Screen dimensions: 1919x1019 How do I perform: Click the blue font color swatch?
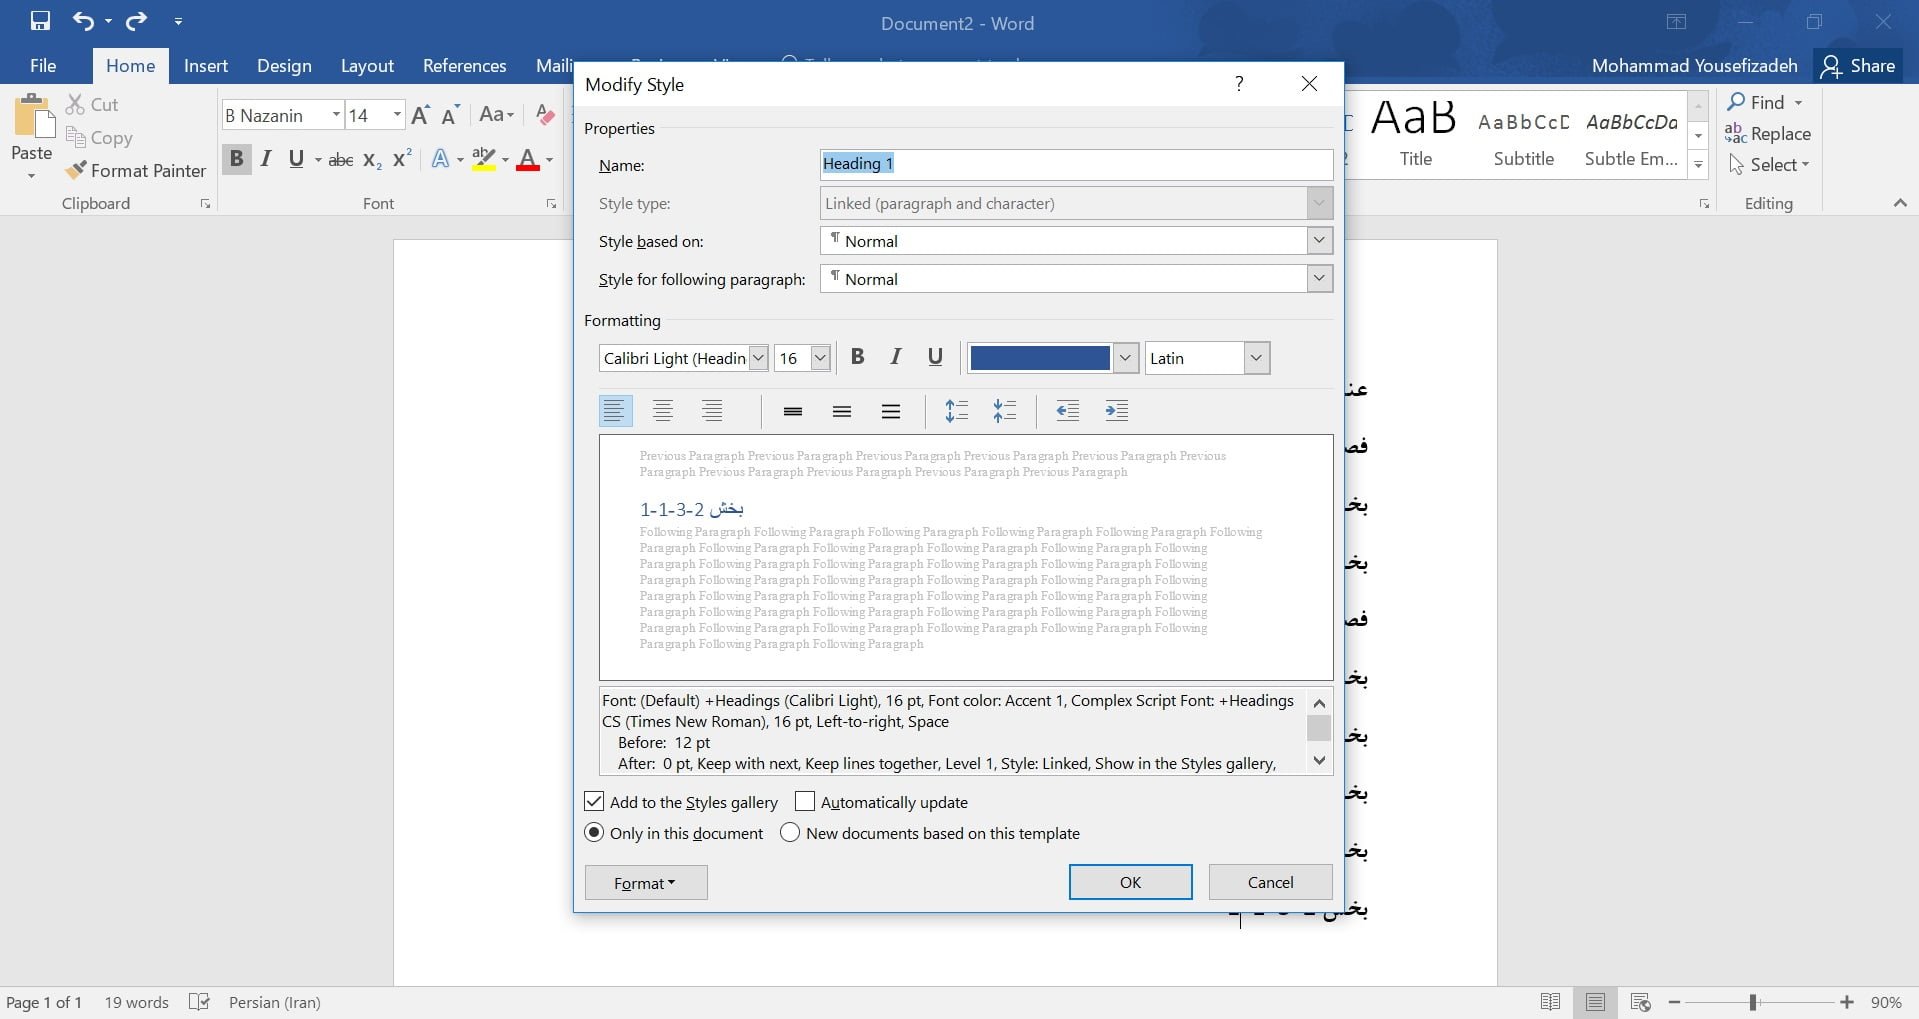pyautogui.click(x=1040, y=358)
